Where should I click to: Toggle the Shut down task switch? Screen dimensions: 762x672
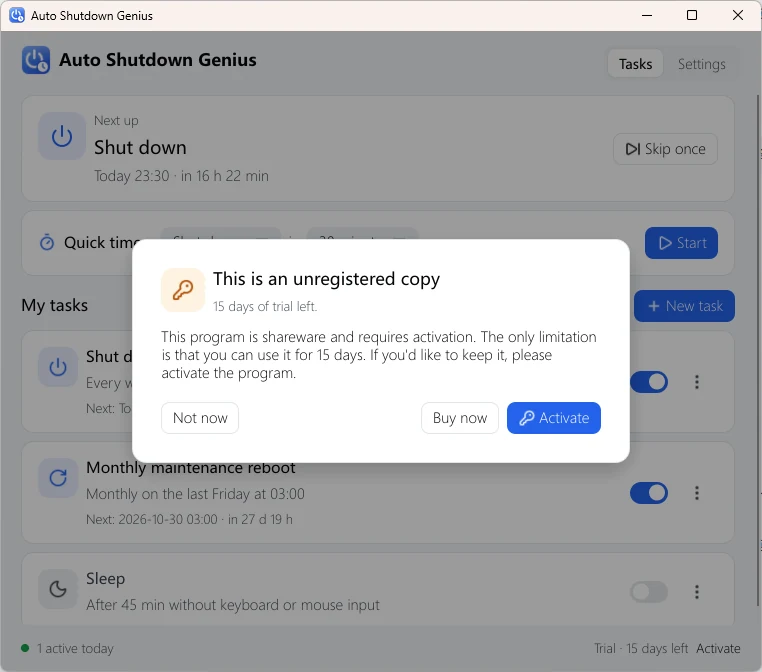(649, 382)
